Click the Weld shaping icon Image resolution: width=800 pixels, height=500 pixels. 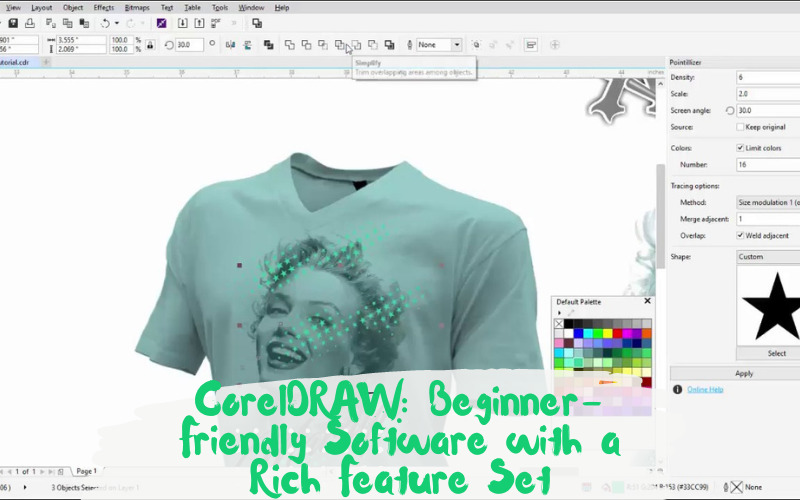pos(289,45)
